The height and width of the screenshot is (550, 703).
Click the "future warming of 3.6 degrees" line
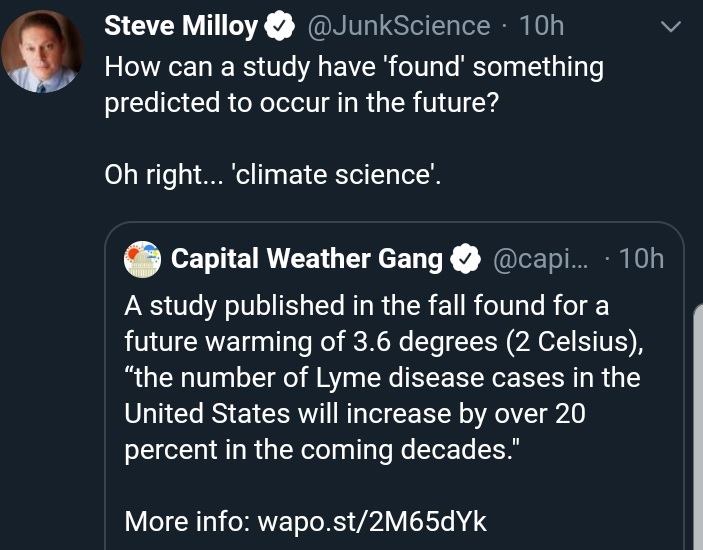[384, 340]
